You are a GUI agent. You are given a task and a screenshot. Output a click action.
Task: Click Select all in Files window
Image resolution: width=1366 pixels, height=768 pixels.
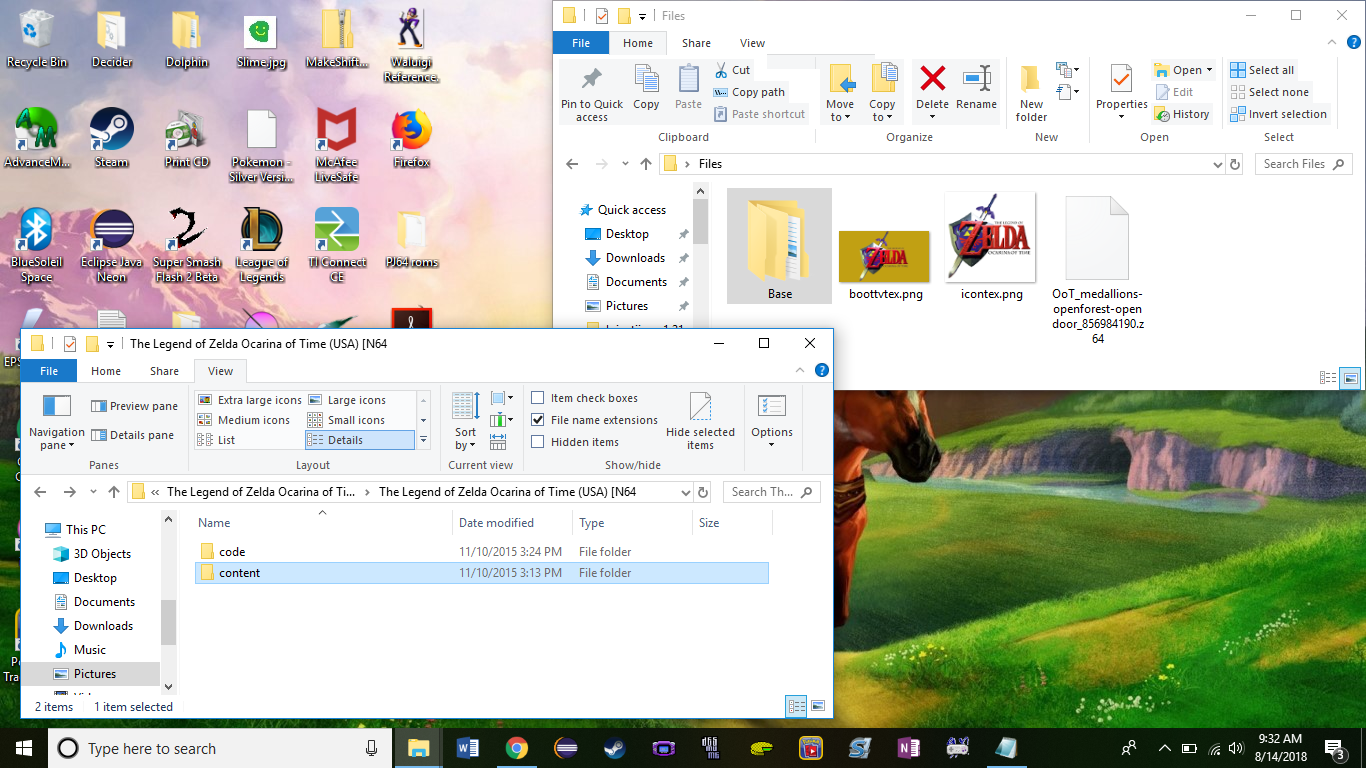click(x=1262, y=70)
